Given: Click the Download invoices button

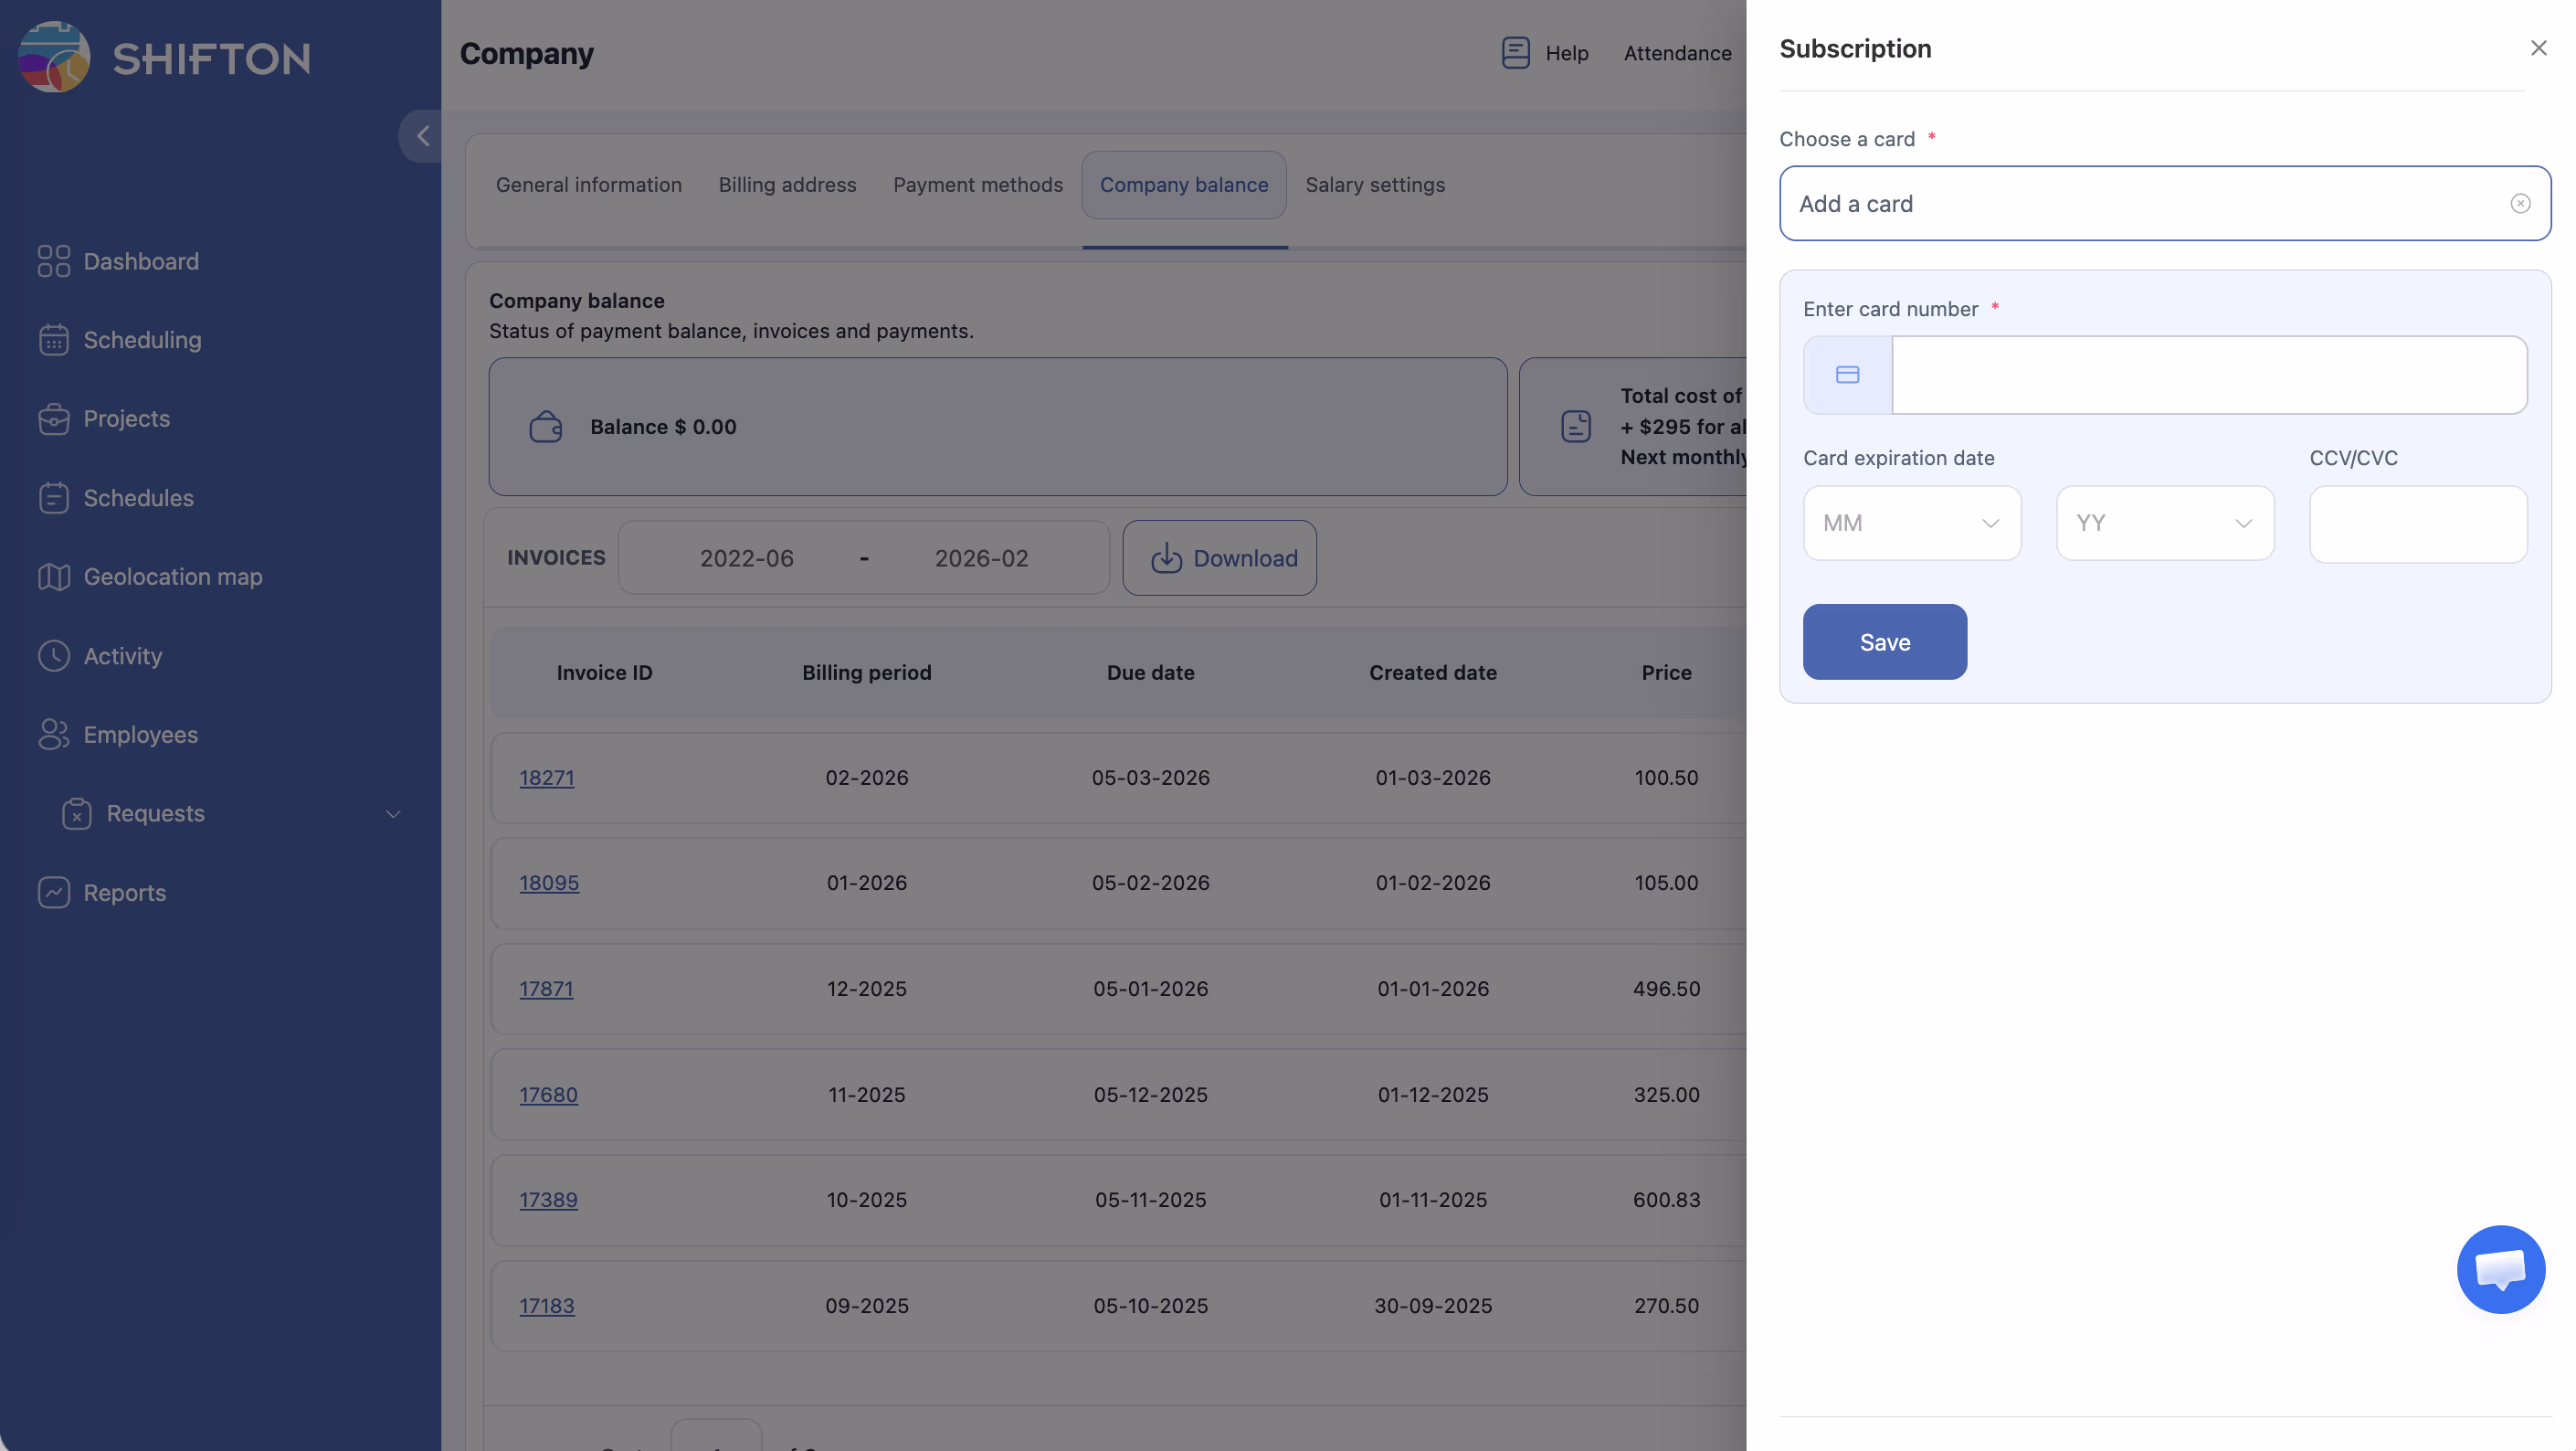Looking at the screenshot, I should pyautogui.click(x=1219, y=558).
